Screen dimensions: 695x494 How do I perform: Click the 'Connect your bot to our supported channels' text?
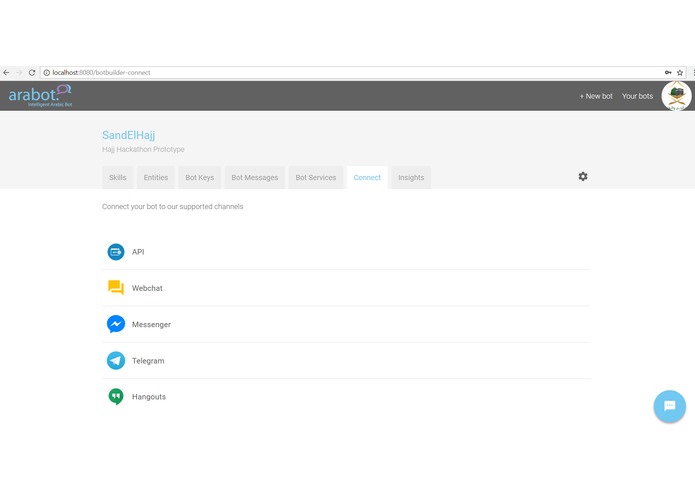click(x=172, y=206)
